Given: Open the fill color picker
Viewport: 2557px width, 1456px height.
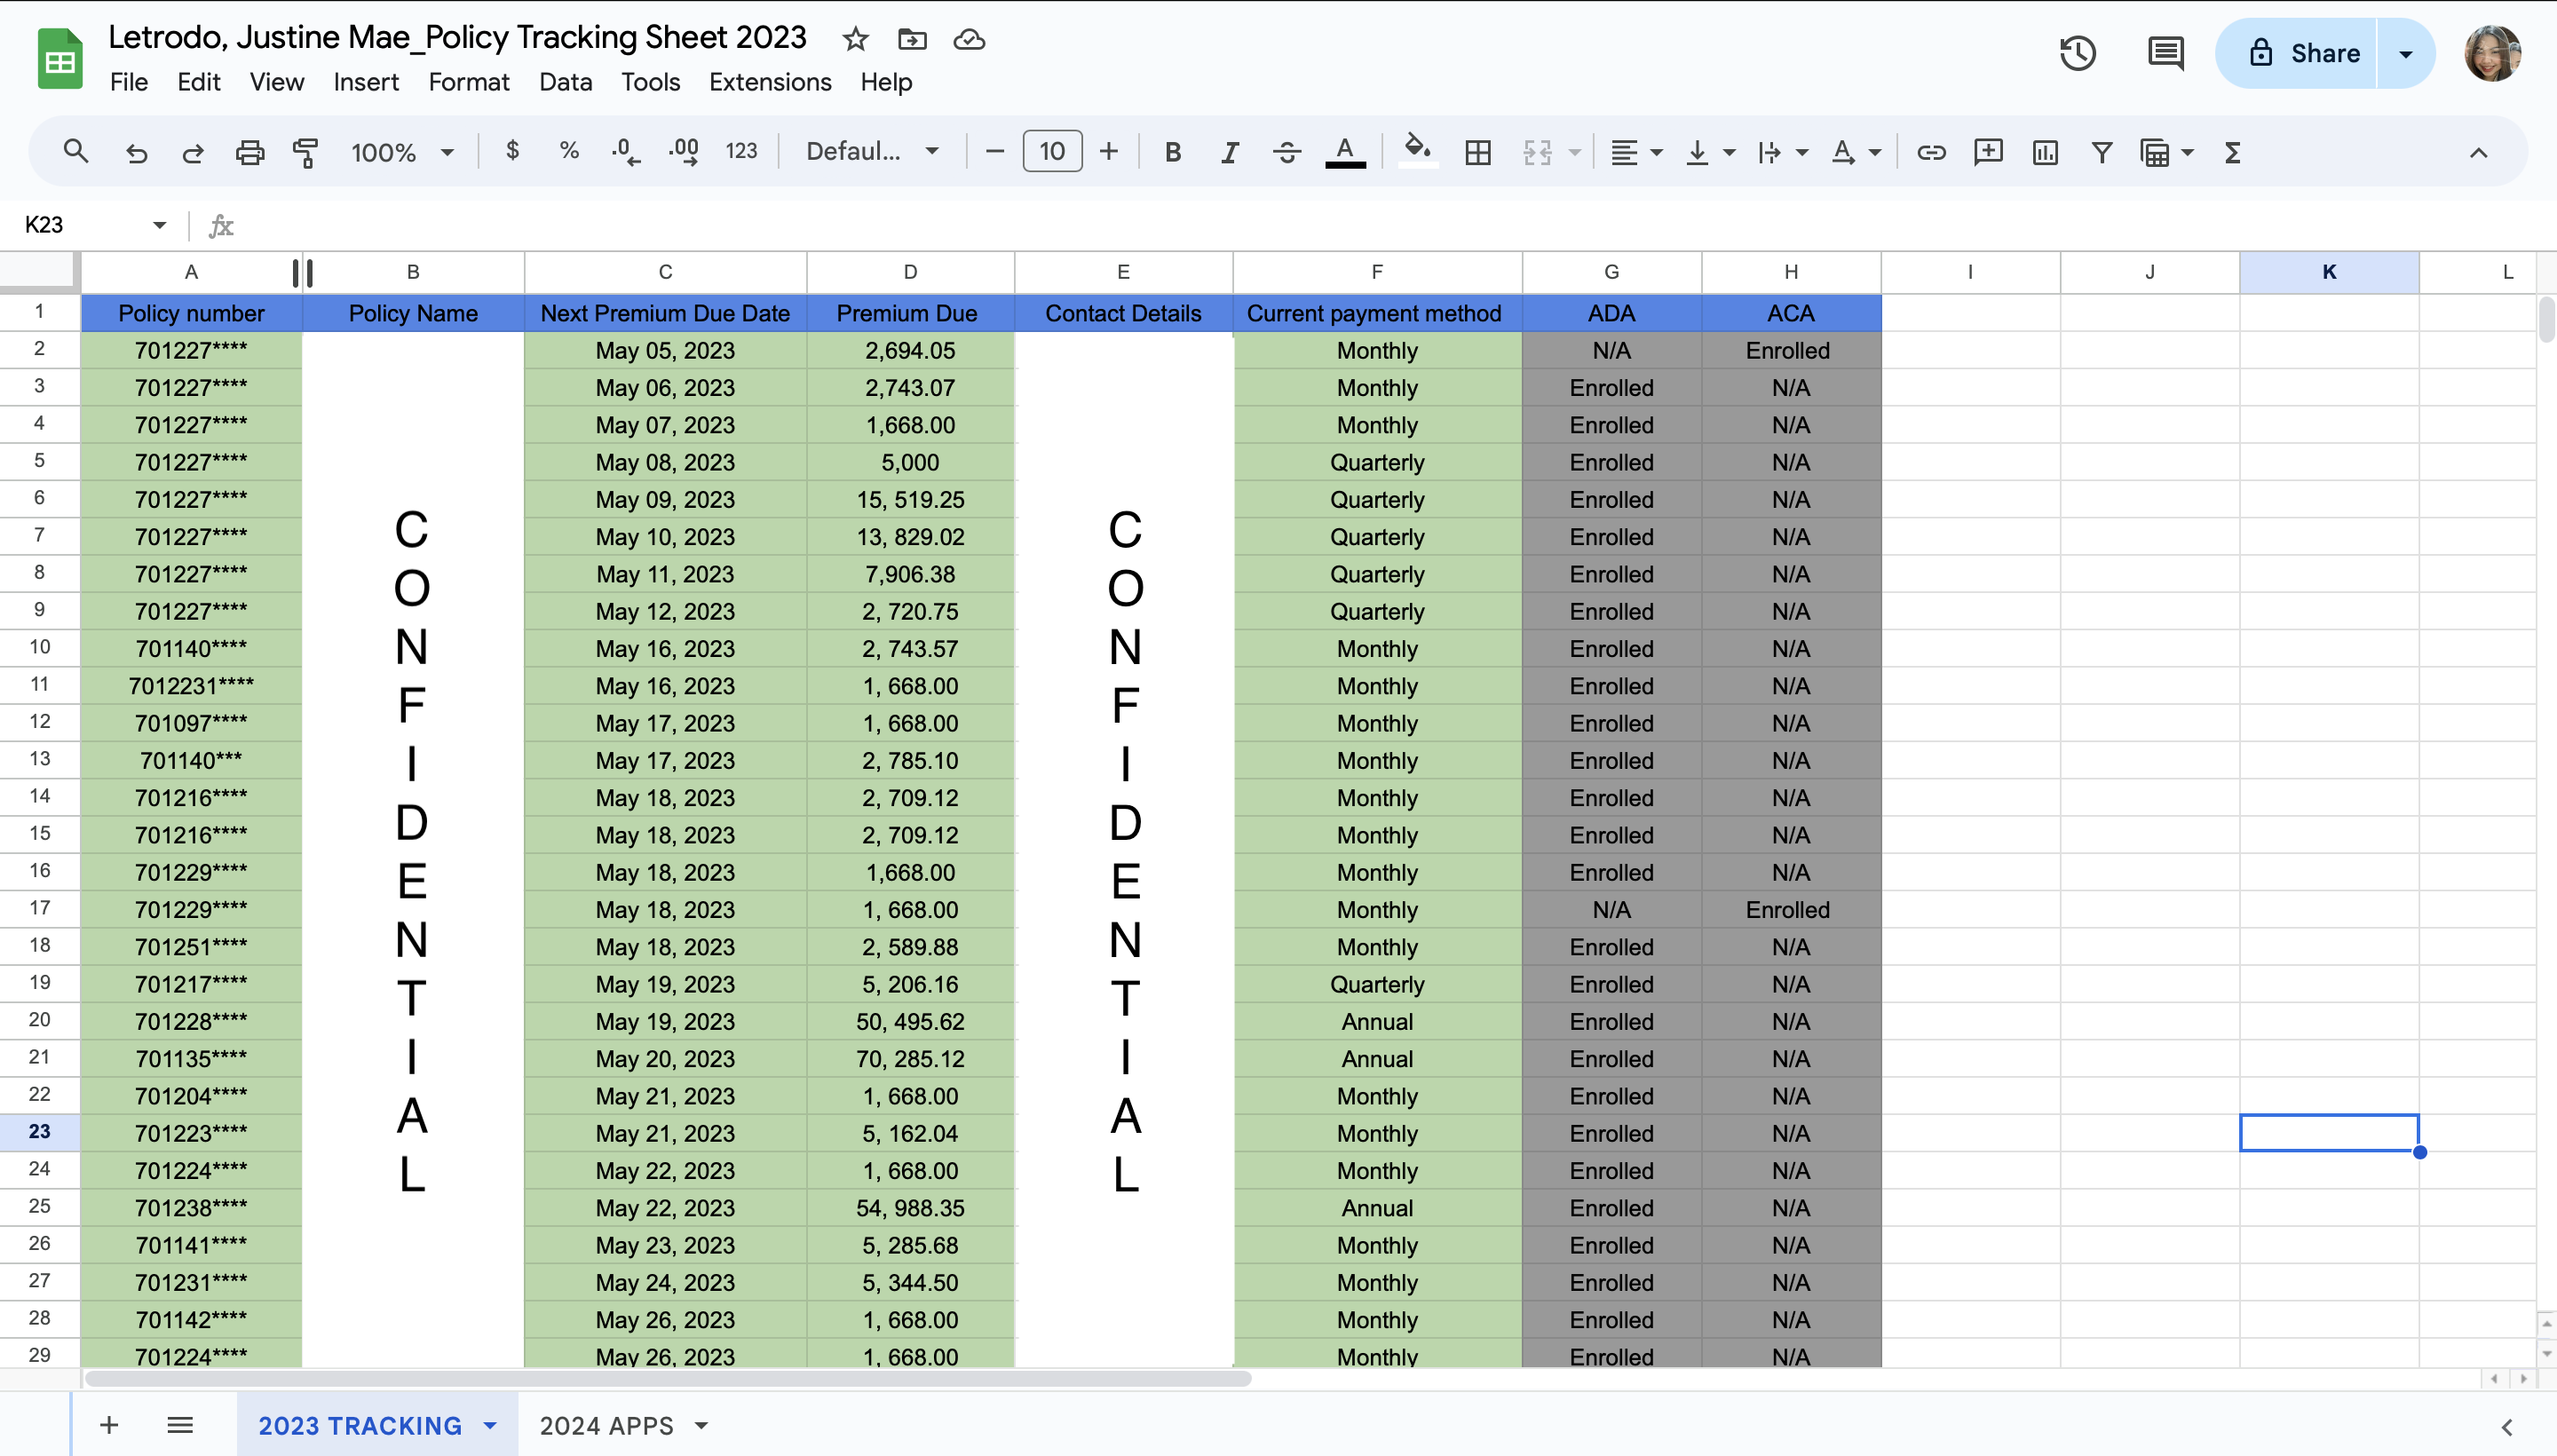Looking at the screenshot, I should tap(1417, 152).
